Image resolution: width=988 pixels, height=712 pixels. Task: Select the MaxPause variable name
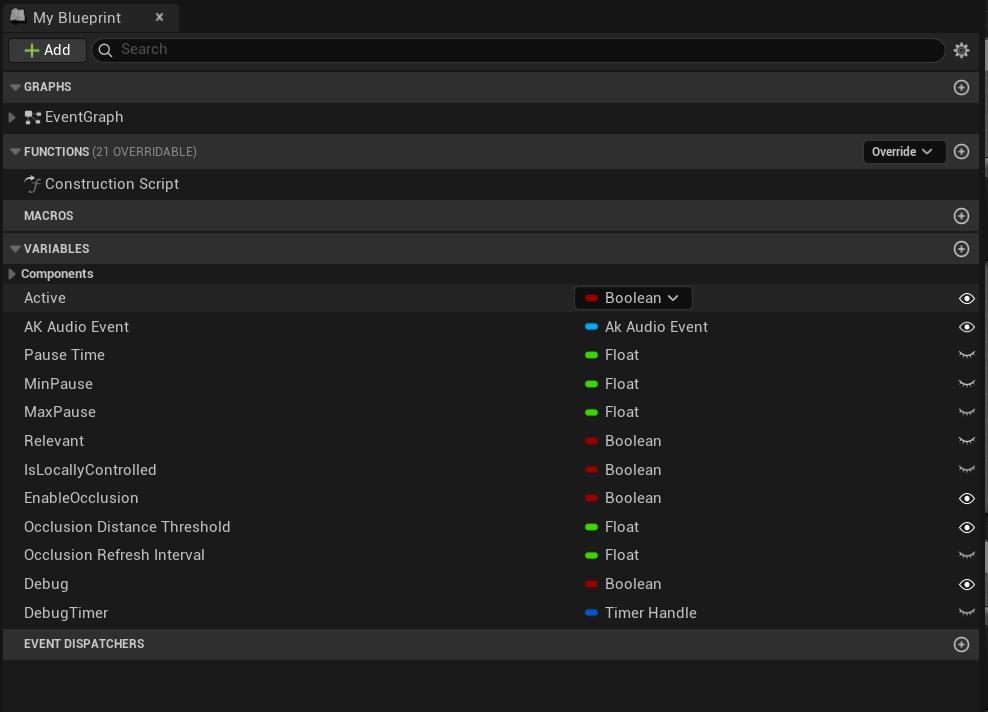point(60,412)
